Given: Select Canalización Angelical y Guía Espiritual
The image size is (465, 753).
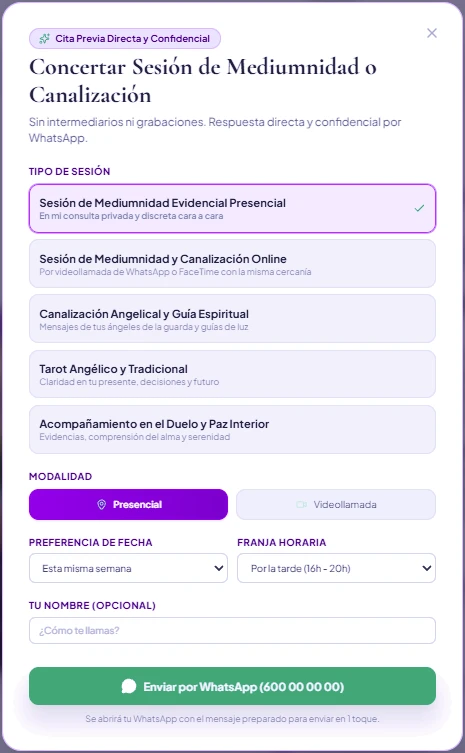Looking at the screenshot, I should pyautogui.click(x=232, y=319).
